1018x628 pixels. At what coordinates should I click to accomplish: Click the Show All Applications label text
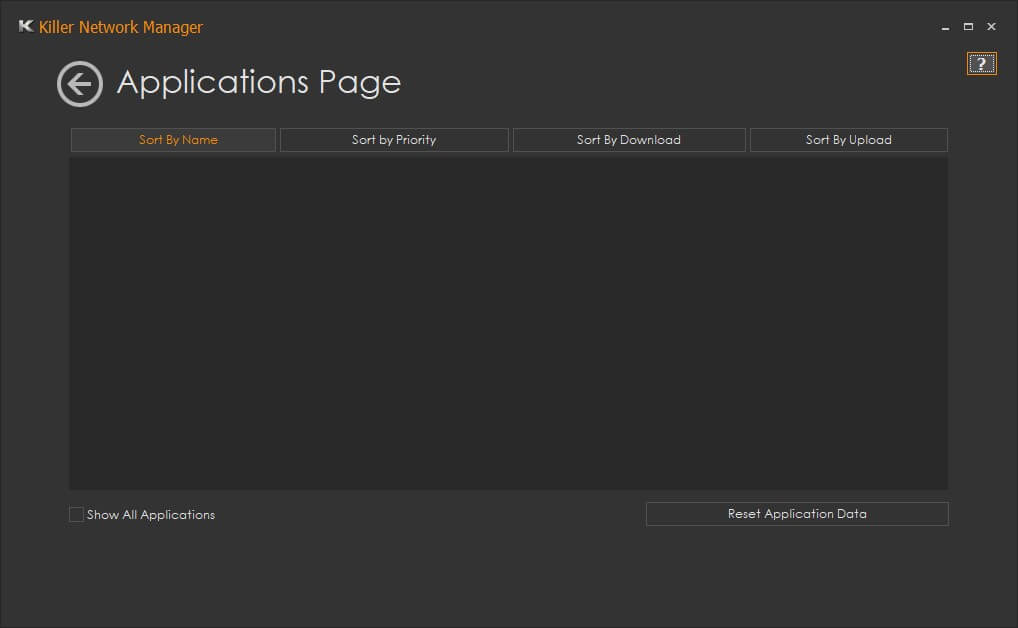151,515
